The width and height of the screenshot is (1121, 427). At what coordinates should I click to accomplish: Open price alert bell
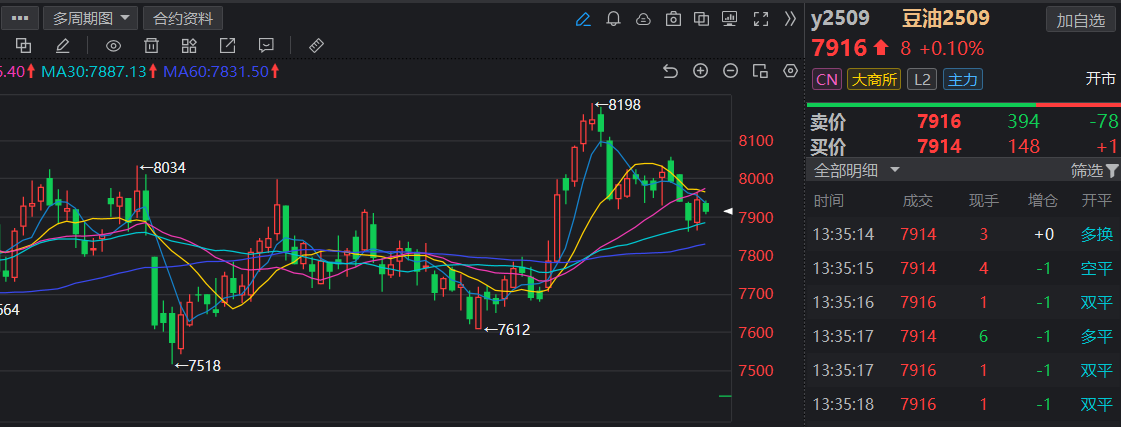click(614, 19)
